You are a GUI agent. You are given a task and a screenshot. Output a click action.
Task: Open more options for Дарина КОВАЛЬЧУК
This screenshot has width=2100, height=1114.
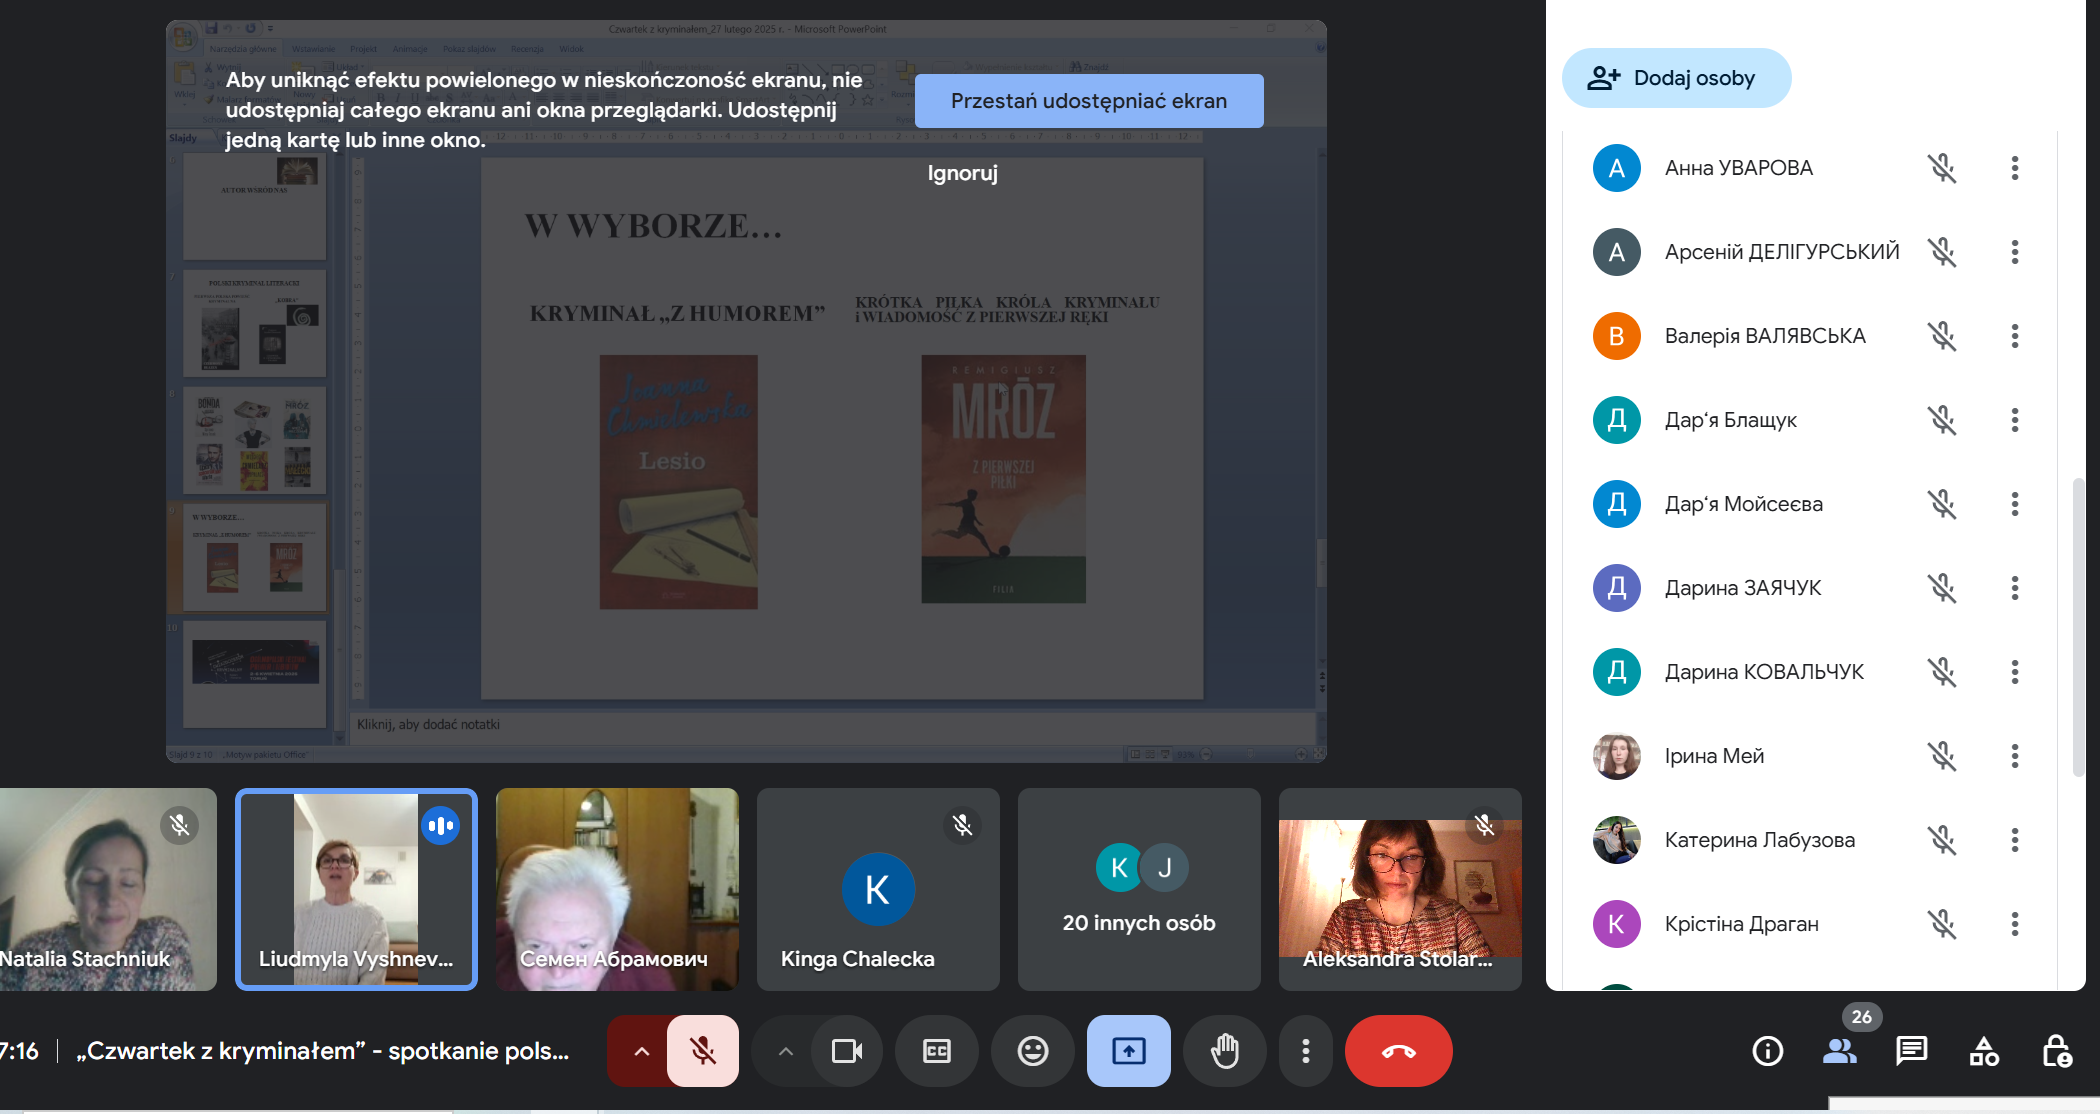pyautogui.click(x=2015, y=672)
